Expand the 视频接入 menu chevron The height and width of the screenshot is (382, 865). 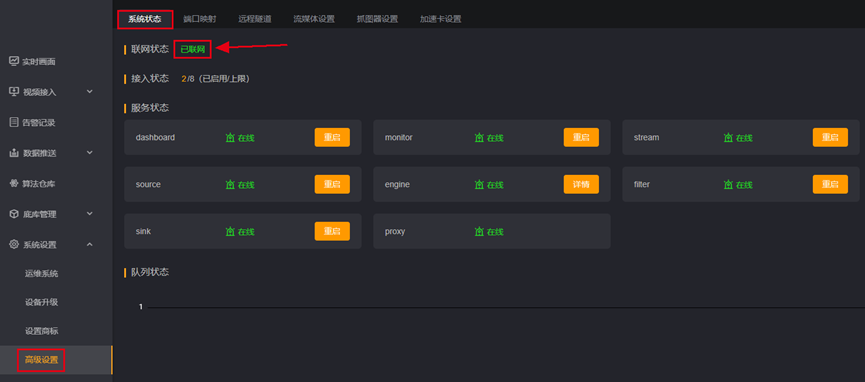(x=90, y=92)
